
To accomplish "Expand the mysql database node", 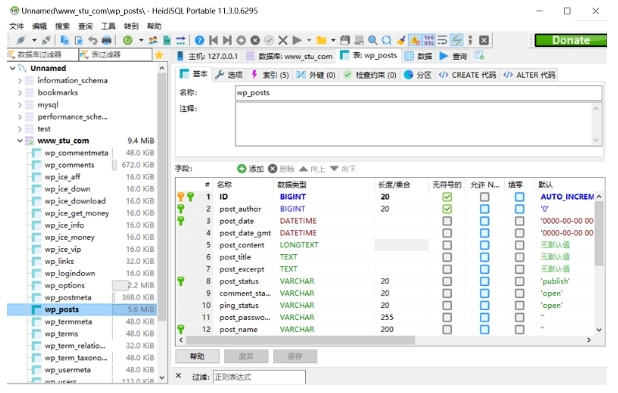I will [x=20, y=105].
